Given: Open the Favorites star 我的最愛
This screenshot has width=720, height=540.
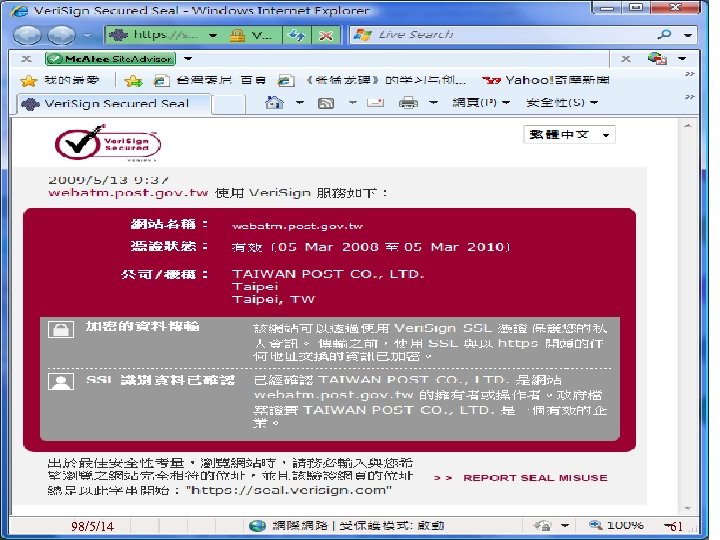Looking at the screenshot, I should coord(60,80).
